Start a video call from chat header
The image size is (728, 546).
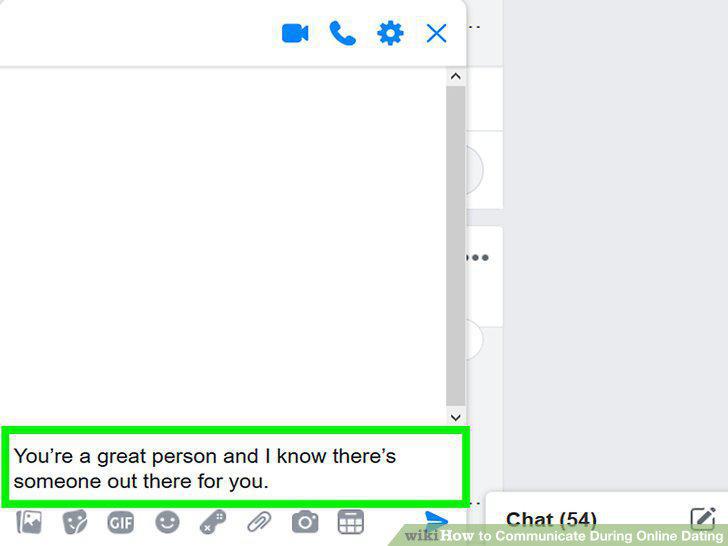(x=295, y=33)
